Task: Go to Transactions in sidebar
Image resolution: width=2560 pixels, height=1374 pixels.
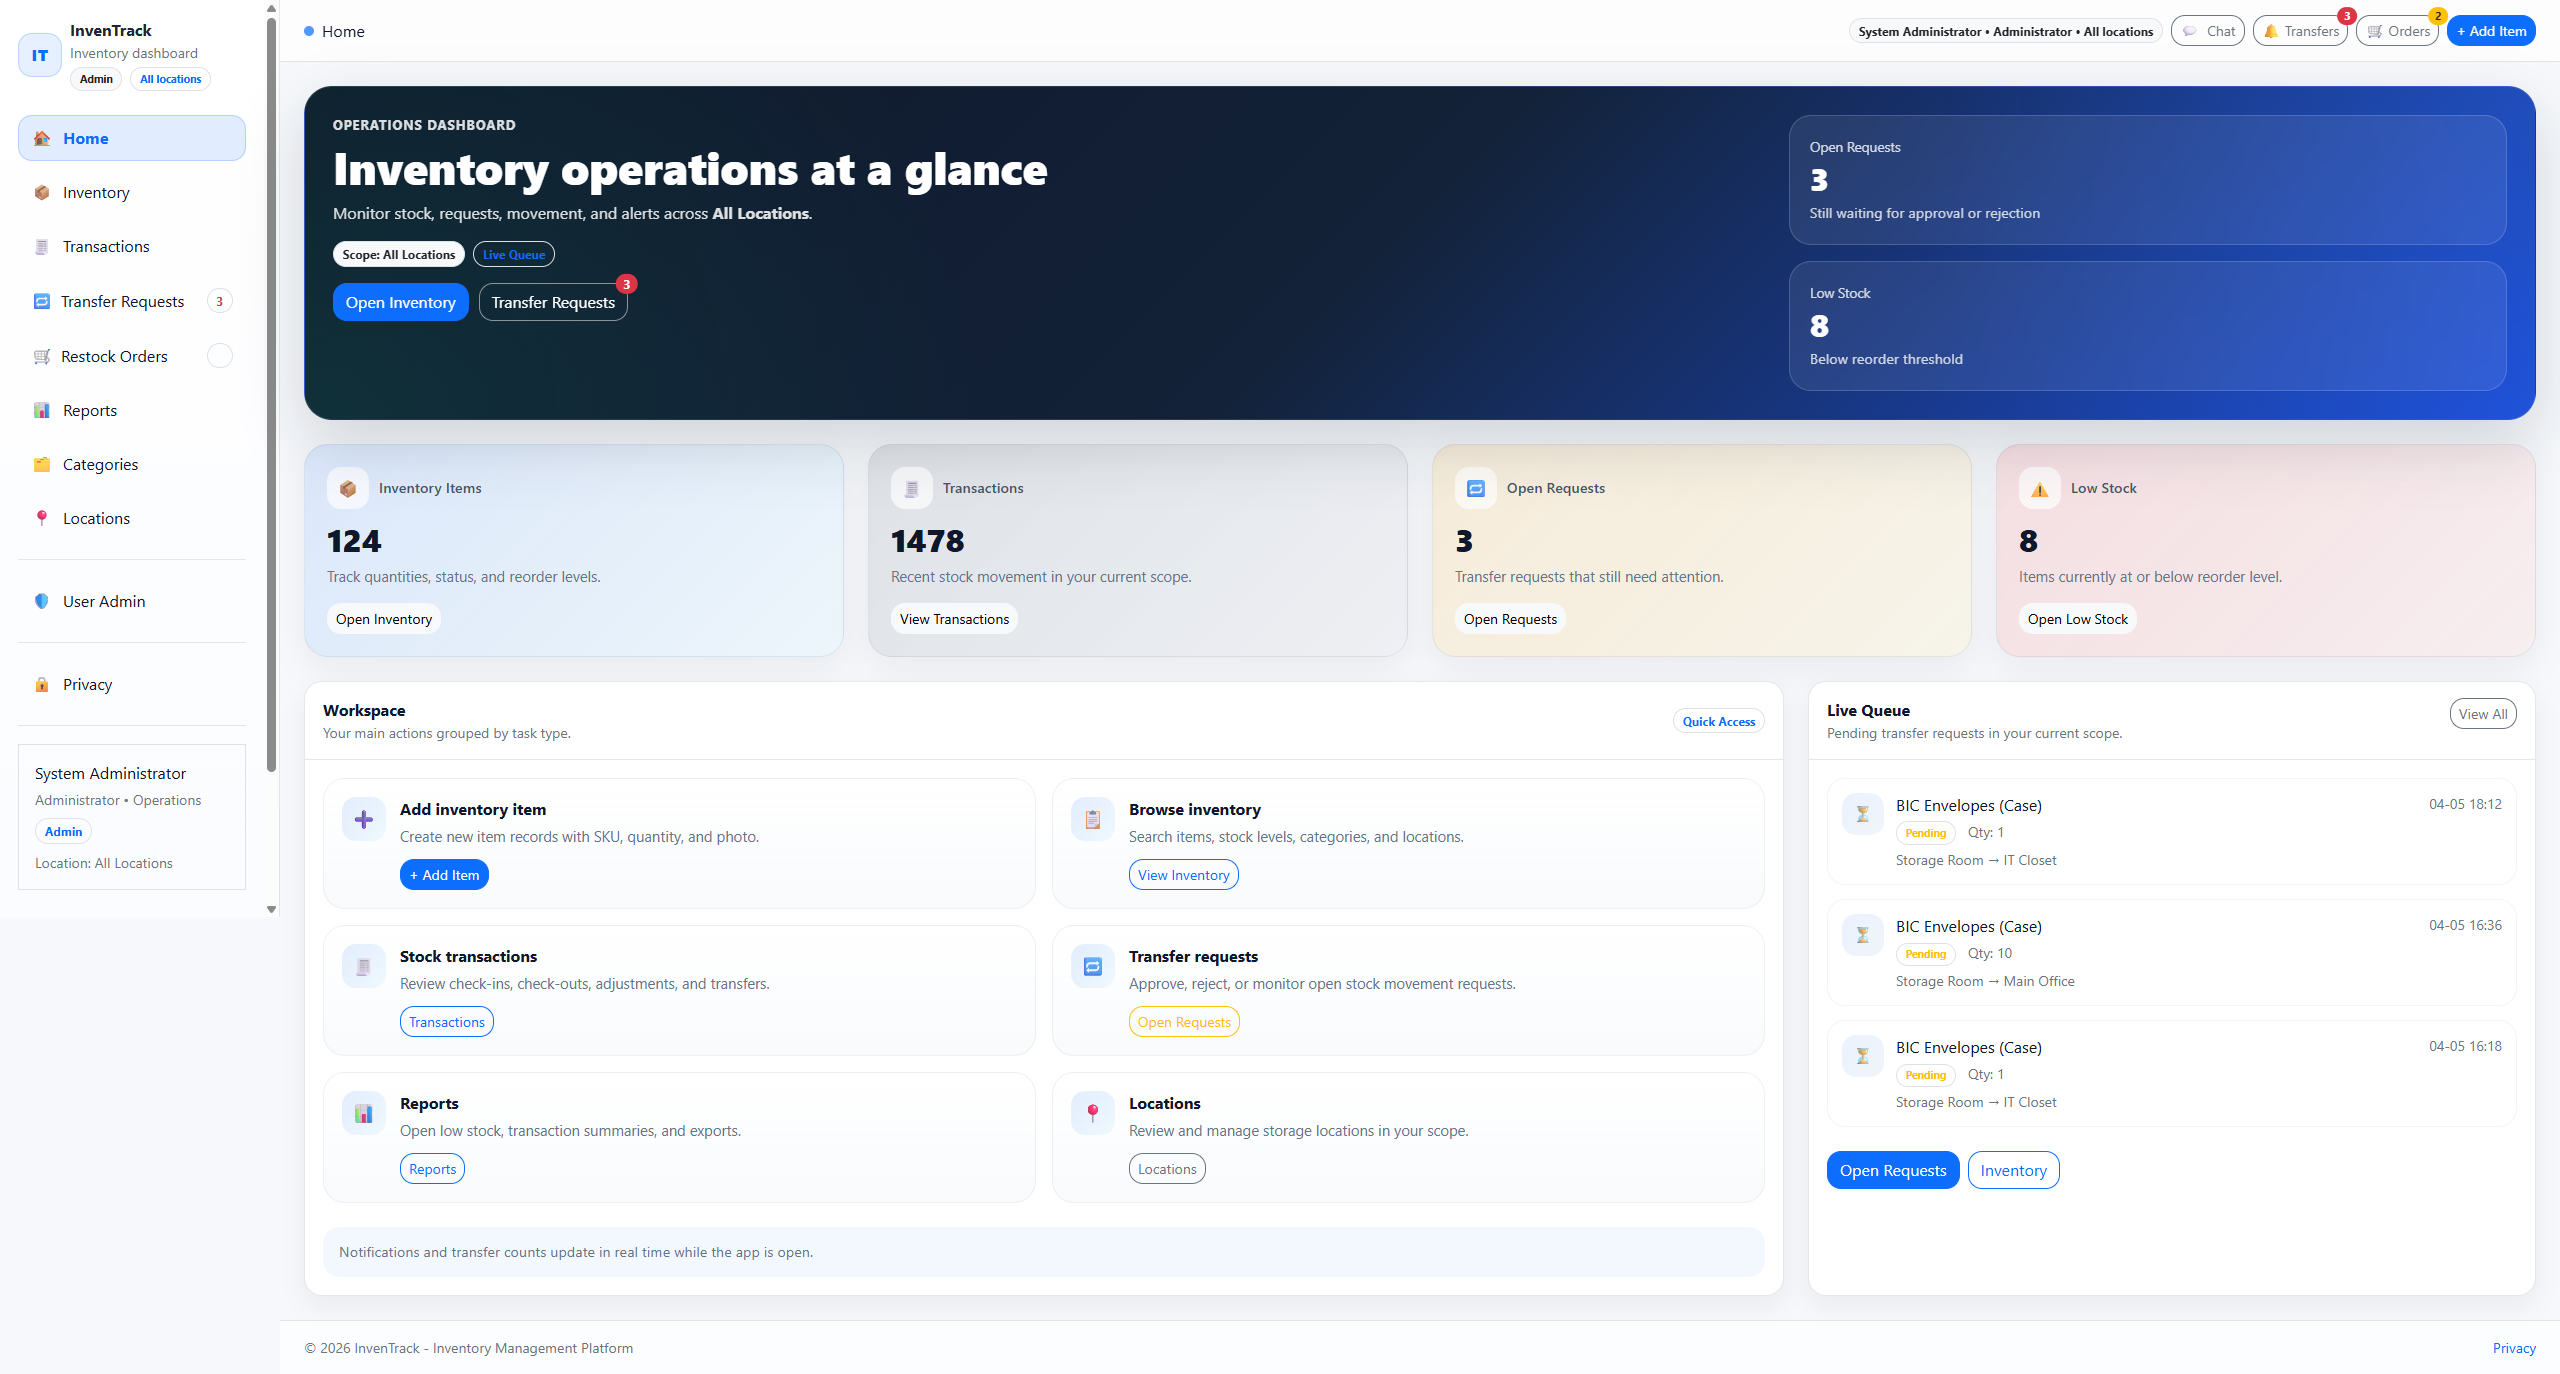Action: pos(106,247)
